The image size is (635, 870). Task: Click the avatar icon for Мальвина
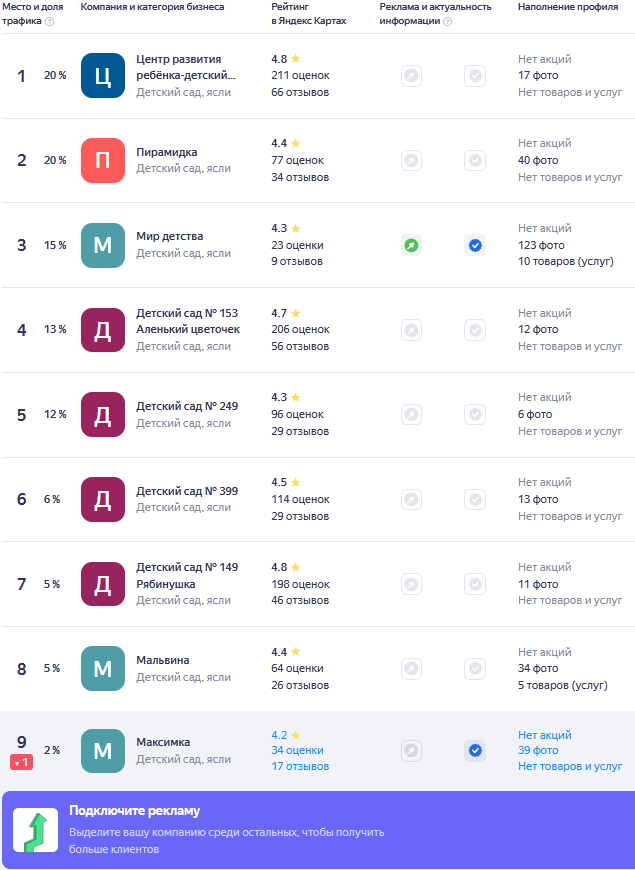(102, 668)
